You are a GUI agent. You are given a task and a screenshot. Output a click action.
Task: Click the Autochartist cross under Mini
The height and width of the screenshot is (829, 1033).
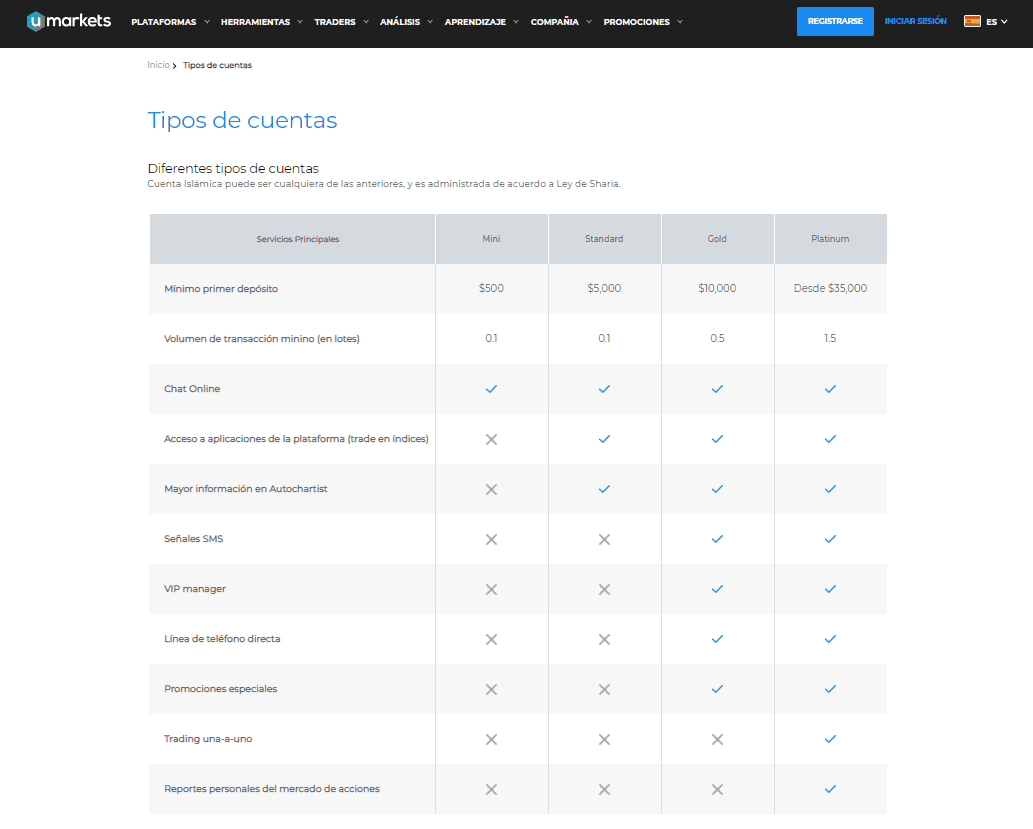[x=491, y=489]
